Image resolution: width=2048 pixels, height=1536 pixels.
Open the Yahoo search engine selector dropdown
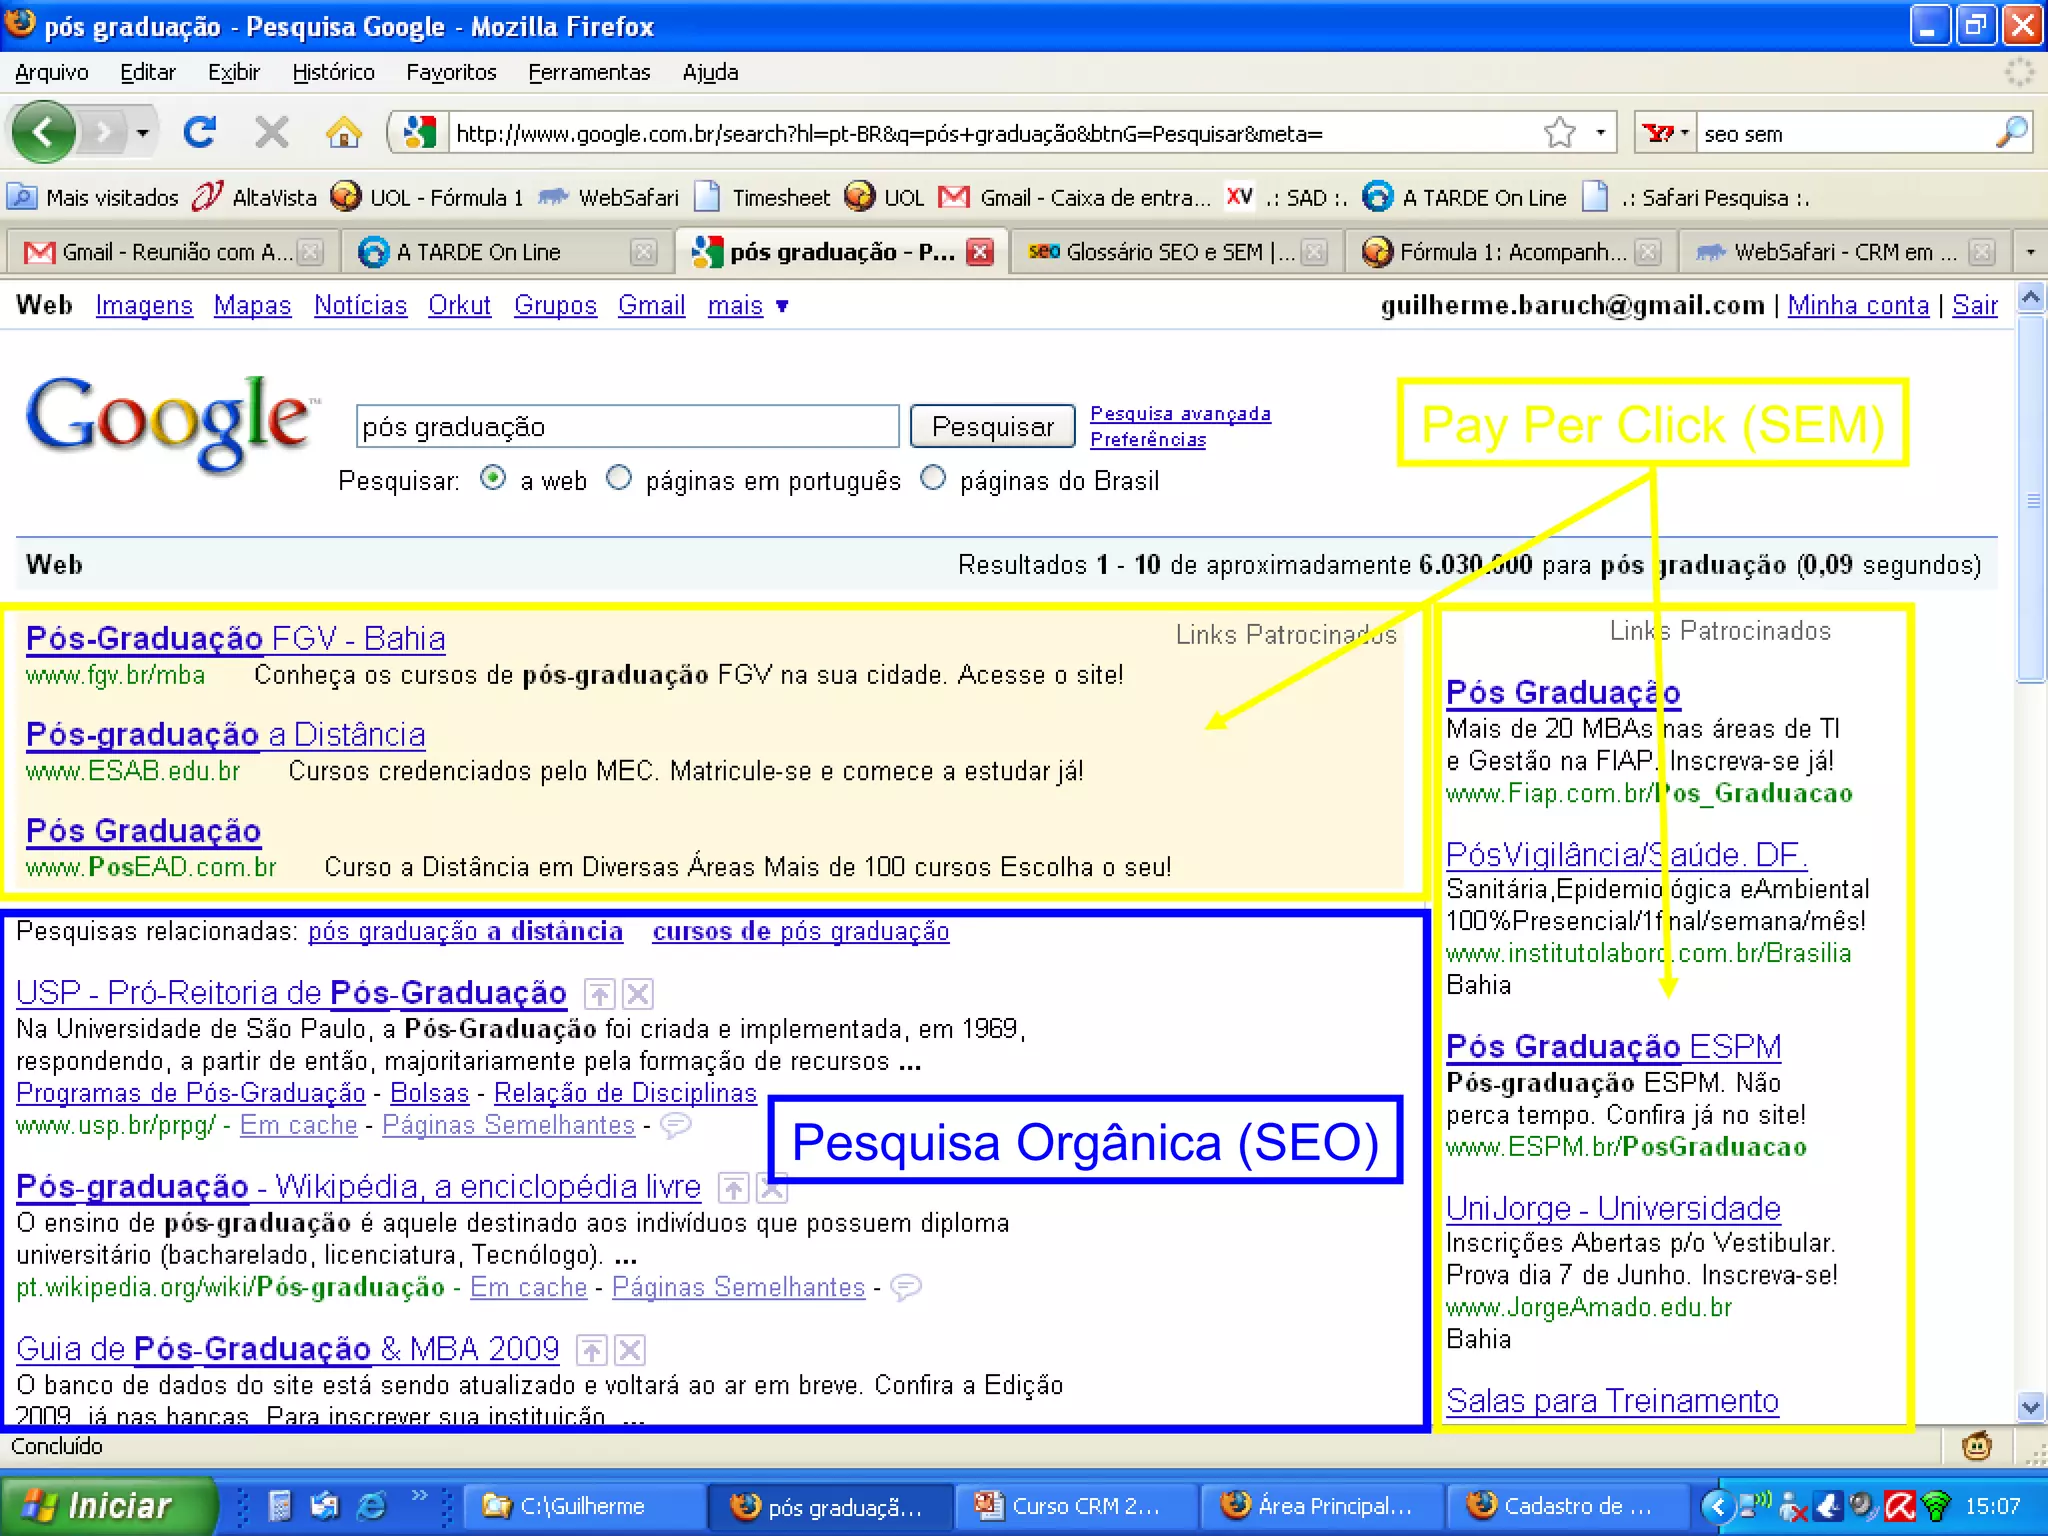point(1665,133)
